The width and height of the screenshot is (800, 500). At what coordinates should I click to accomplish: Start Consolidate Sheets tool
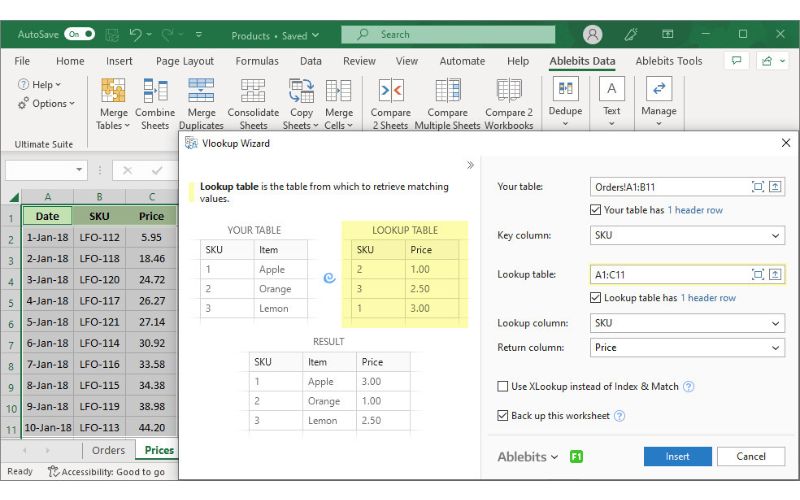(253, 104)
